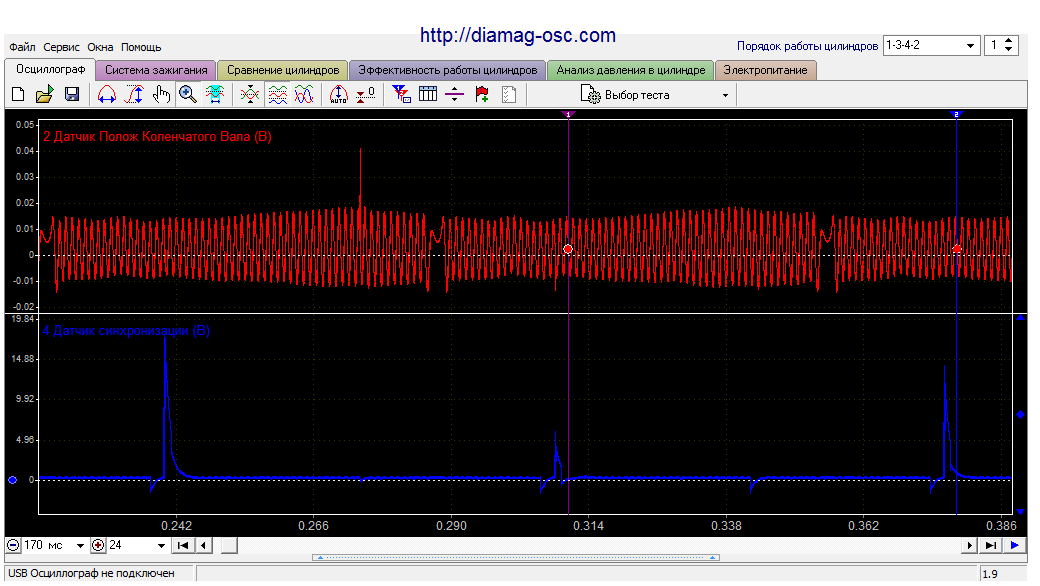Click the blue up-triangle scale handle at right
The width and height of the screenshot is (1040, 586).
pyautogui.click(x=1021, y=318)
